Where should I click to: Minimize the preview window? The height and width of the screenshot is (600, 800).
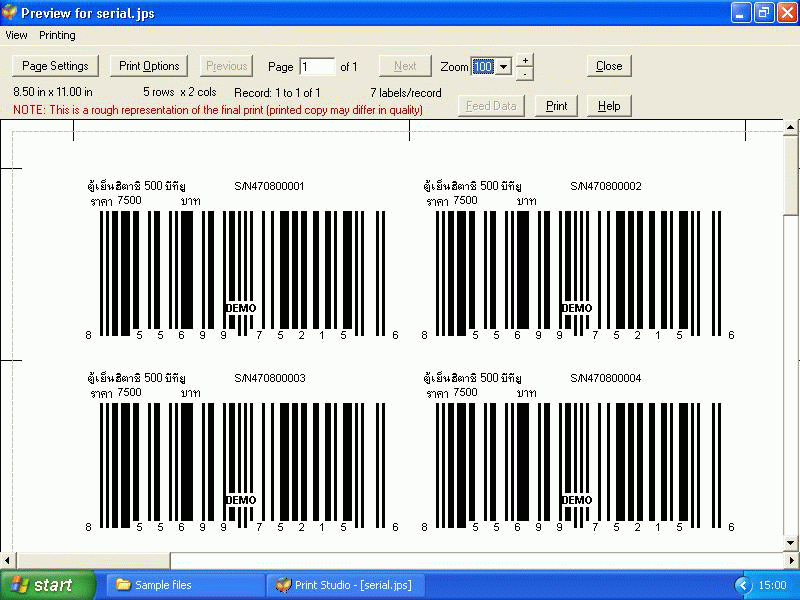click(x=740, y=13)
